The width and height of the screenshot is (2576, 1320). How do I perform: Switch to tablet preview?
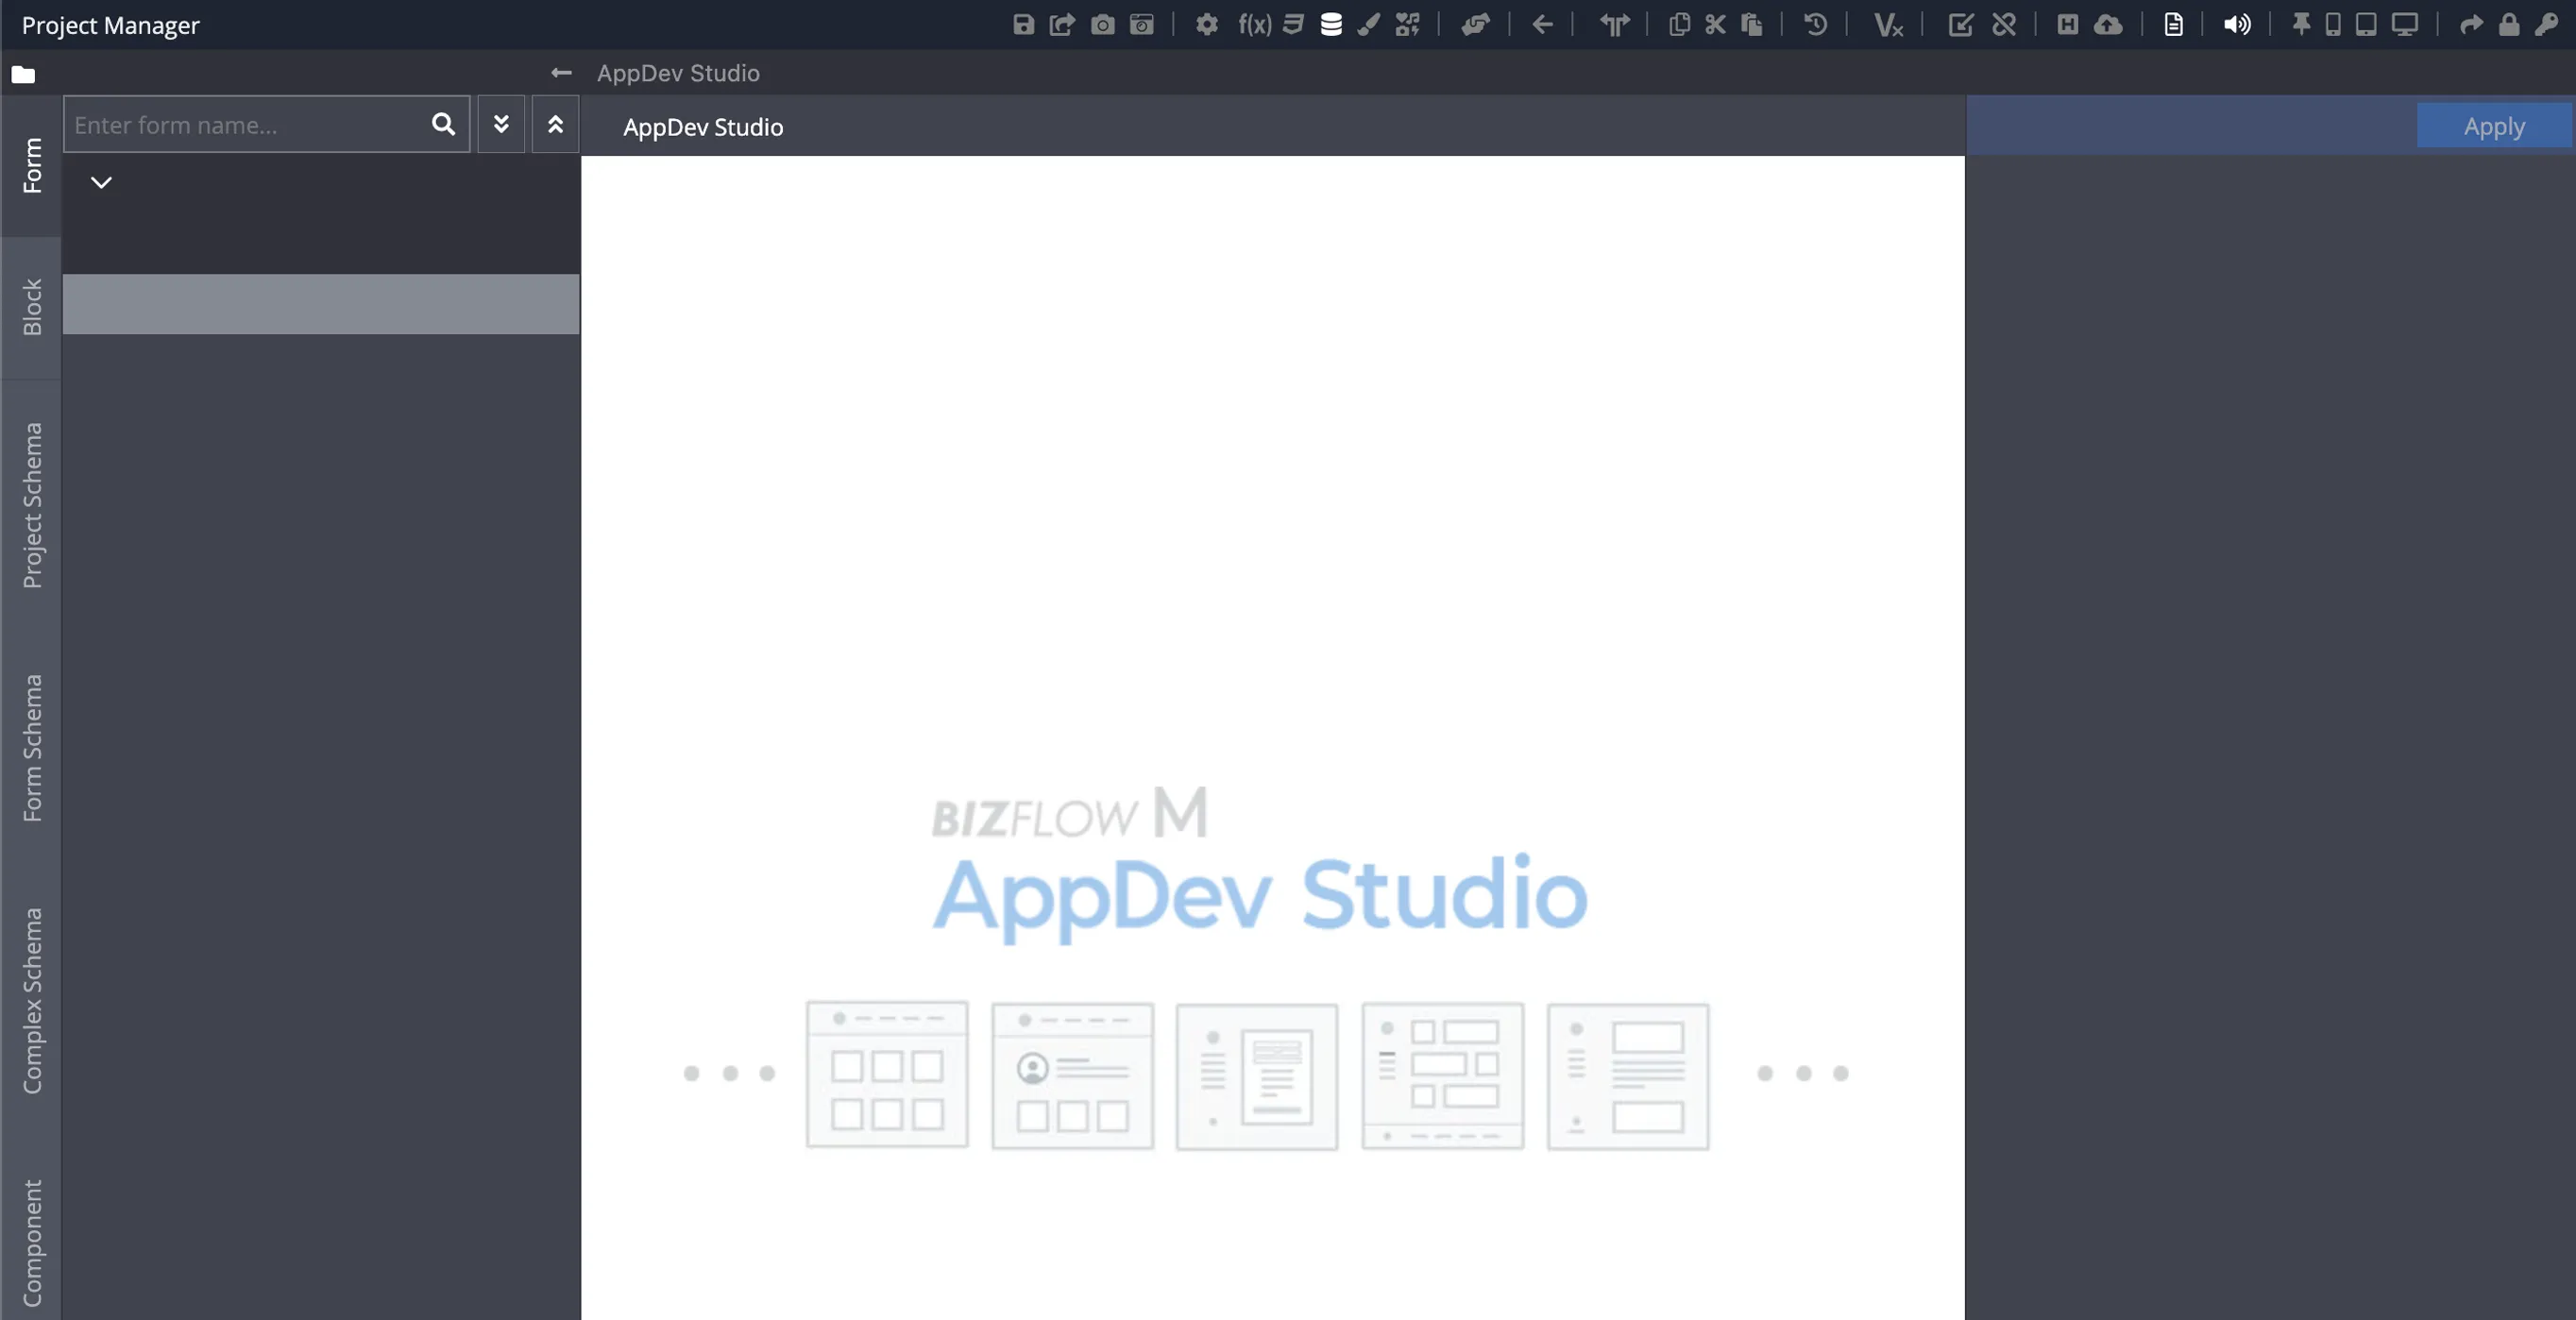point(2366,24)
